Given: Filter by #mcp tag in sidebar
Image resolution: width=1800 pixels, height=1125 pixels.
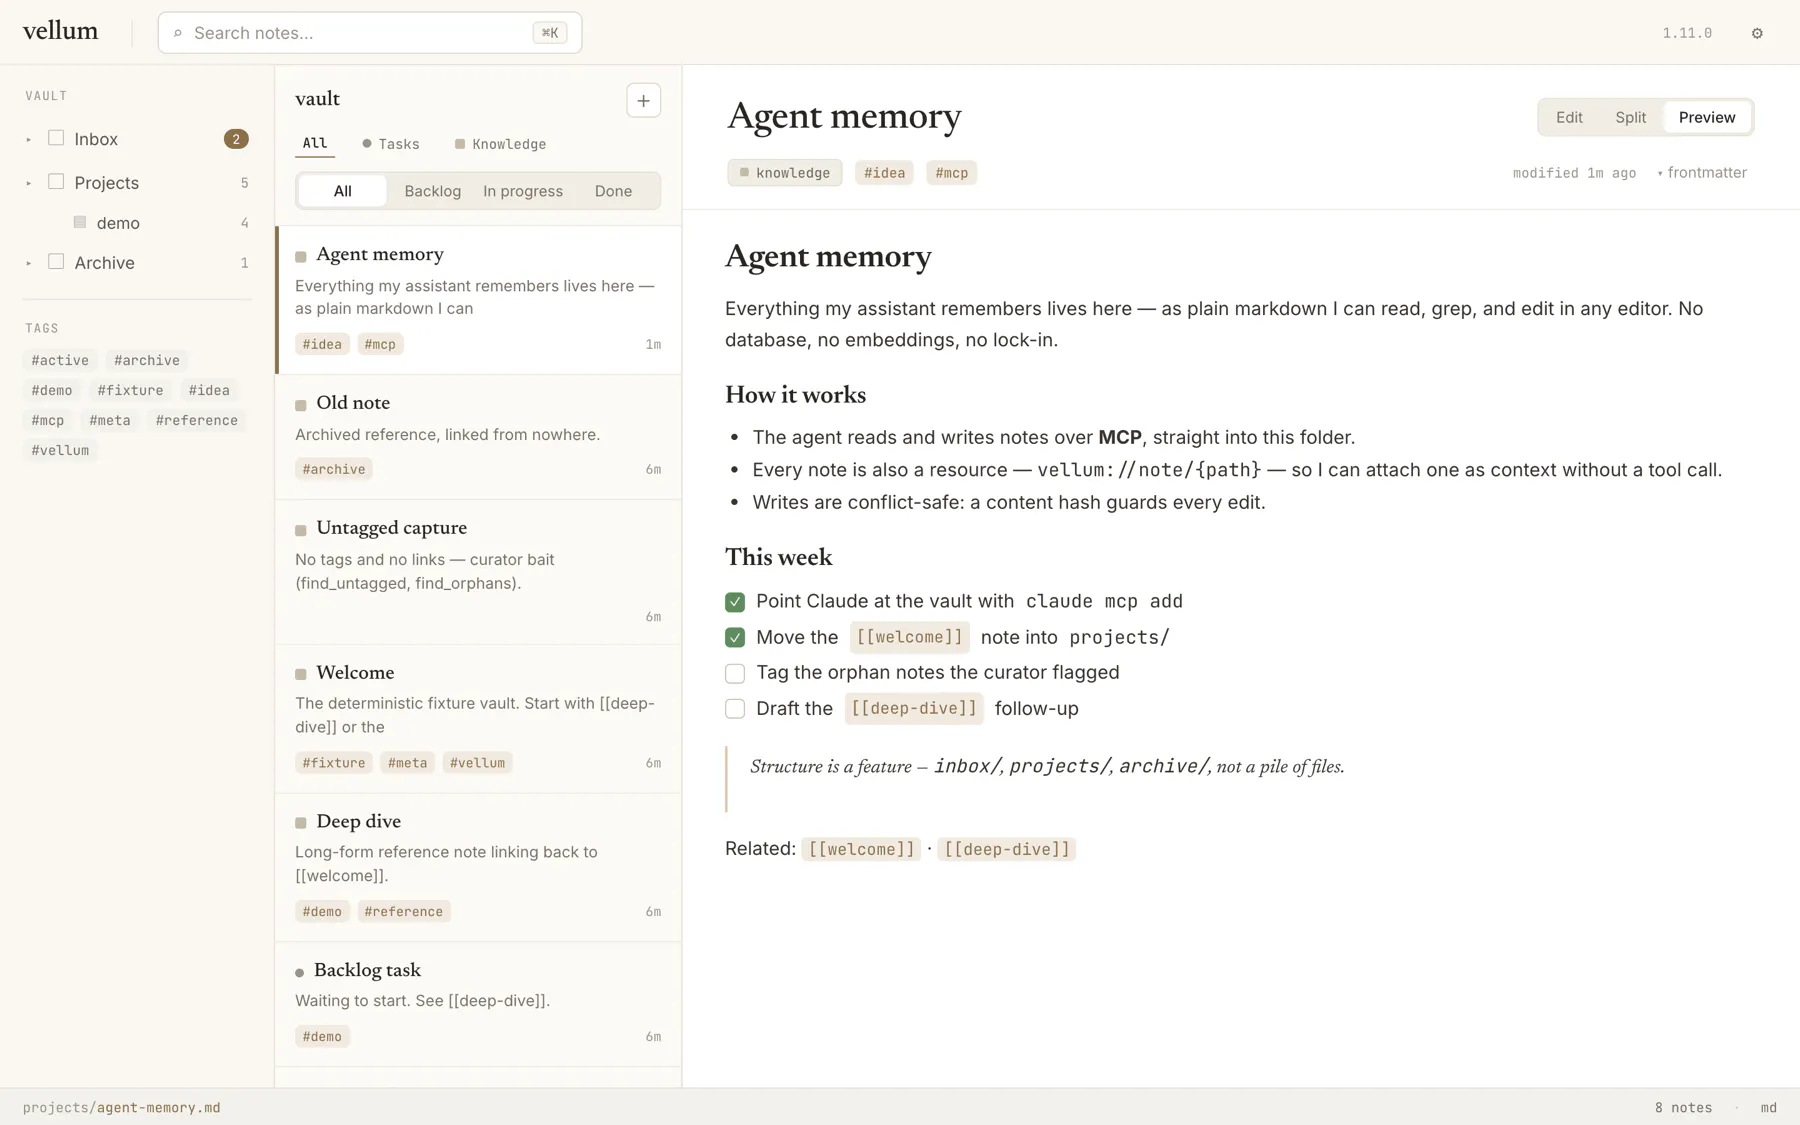Looking at the screenshot, I should (47, 420).
